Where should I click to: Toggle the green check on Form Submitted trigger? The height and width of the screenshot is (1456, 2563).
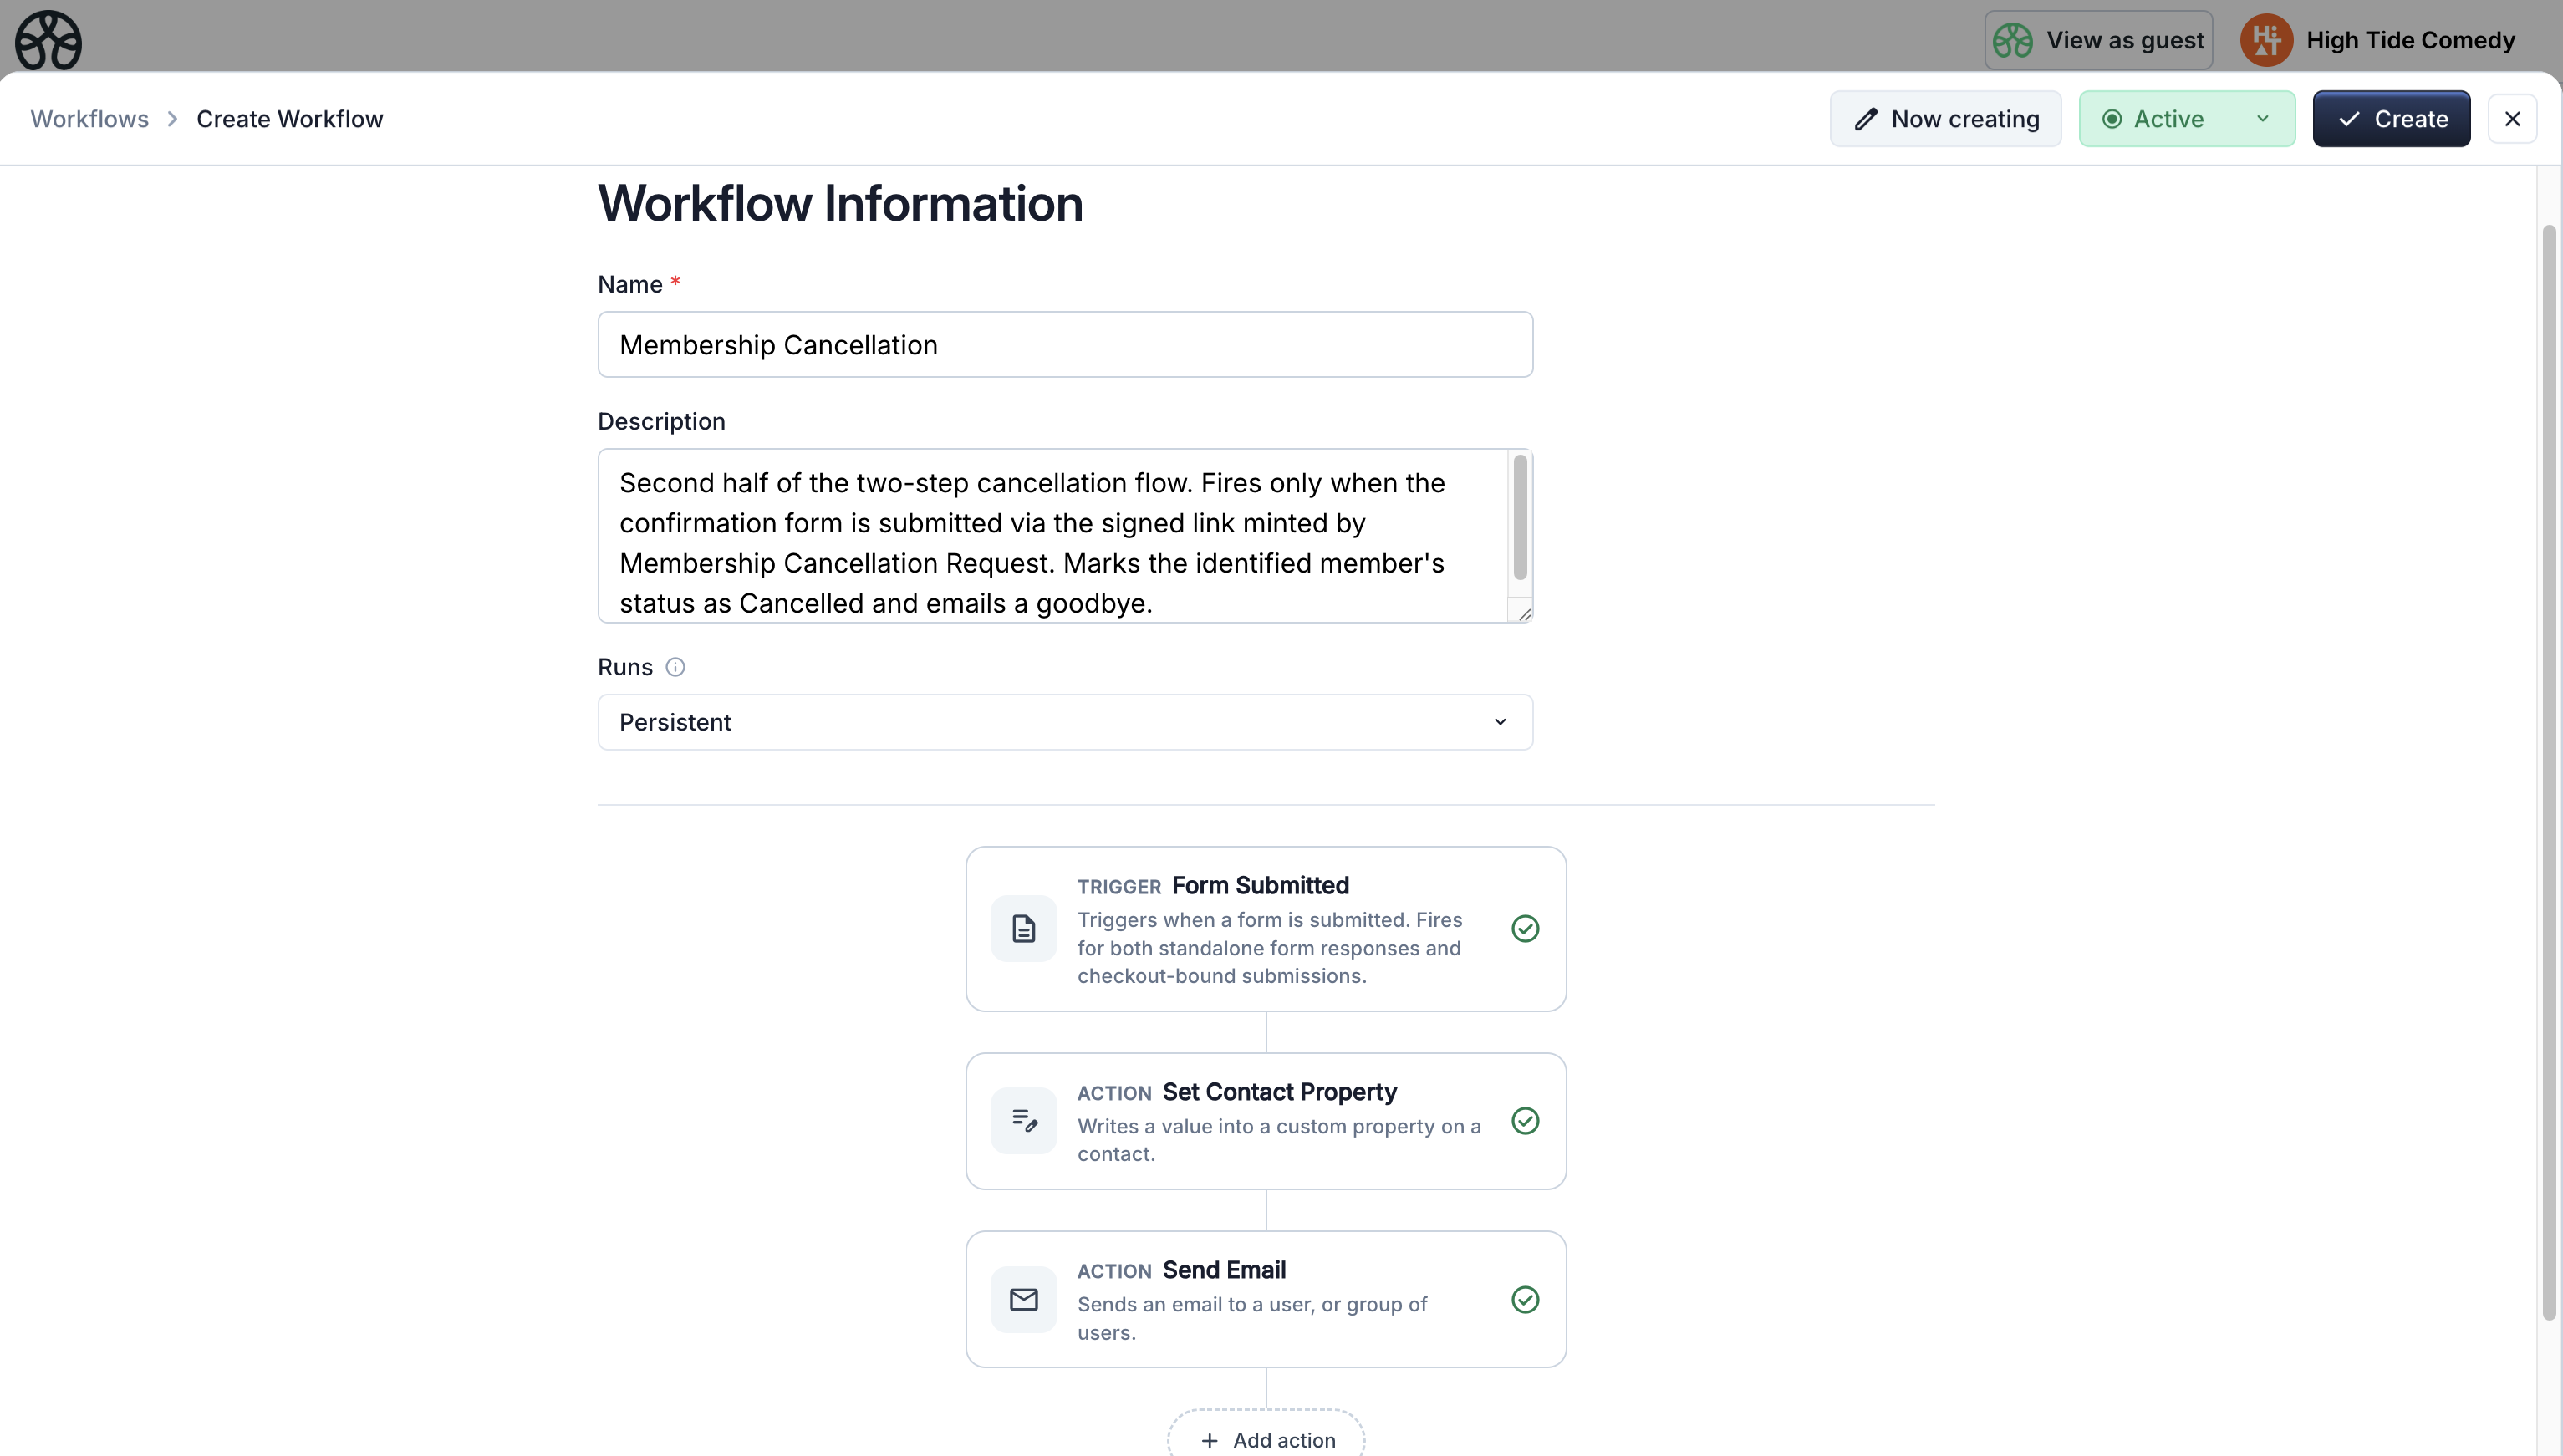(x=1524, y=928)
